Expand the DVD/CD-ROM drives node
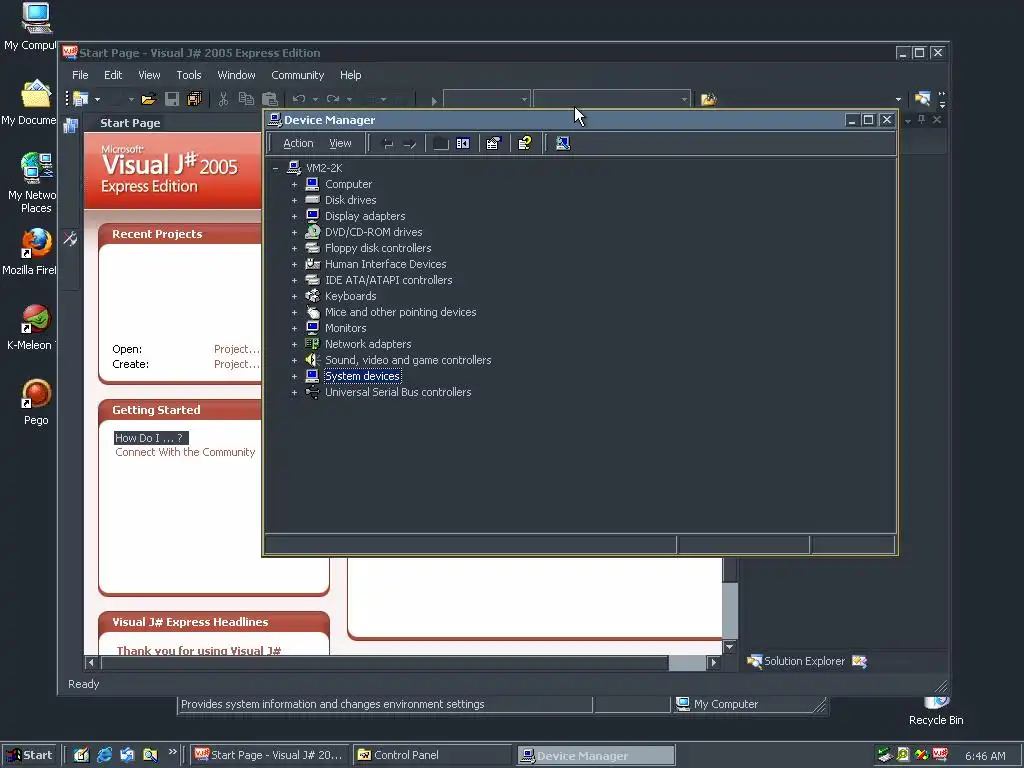1024x768 pixels. (x=295, y=232)
